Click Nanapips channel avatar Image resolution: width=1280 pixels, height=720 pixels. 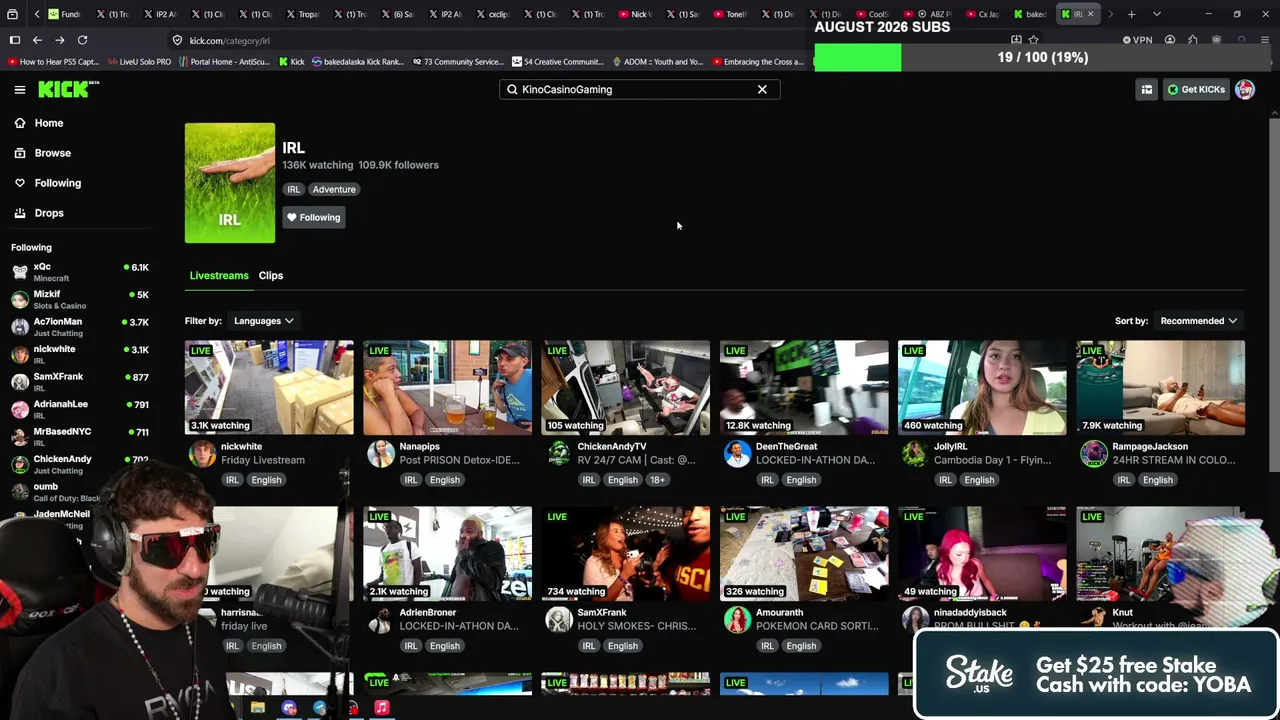[x=380, y=453]
